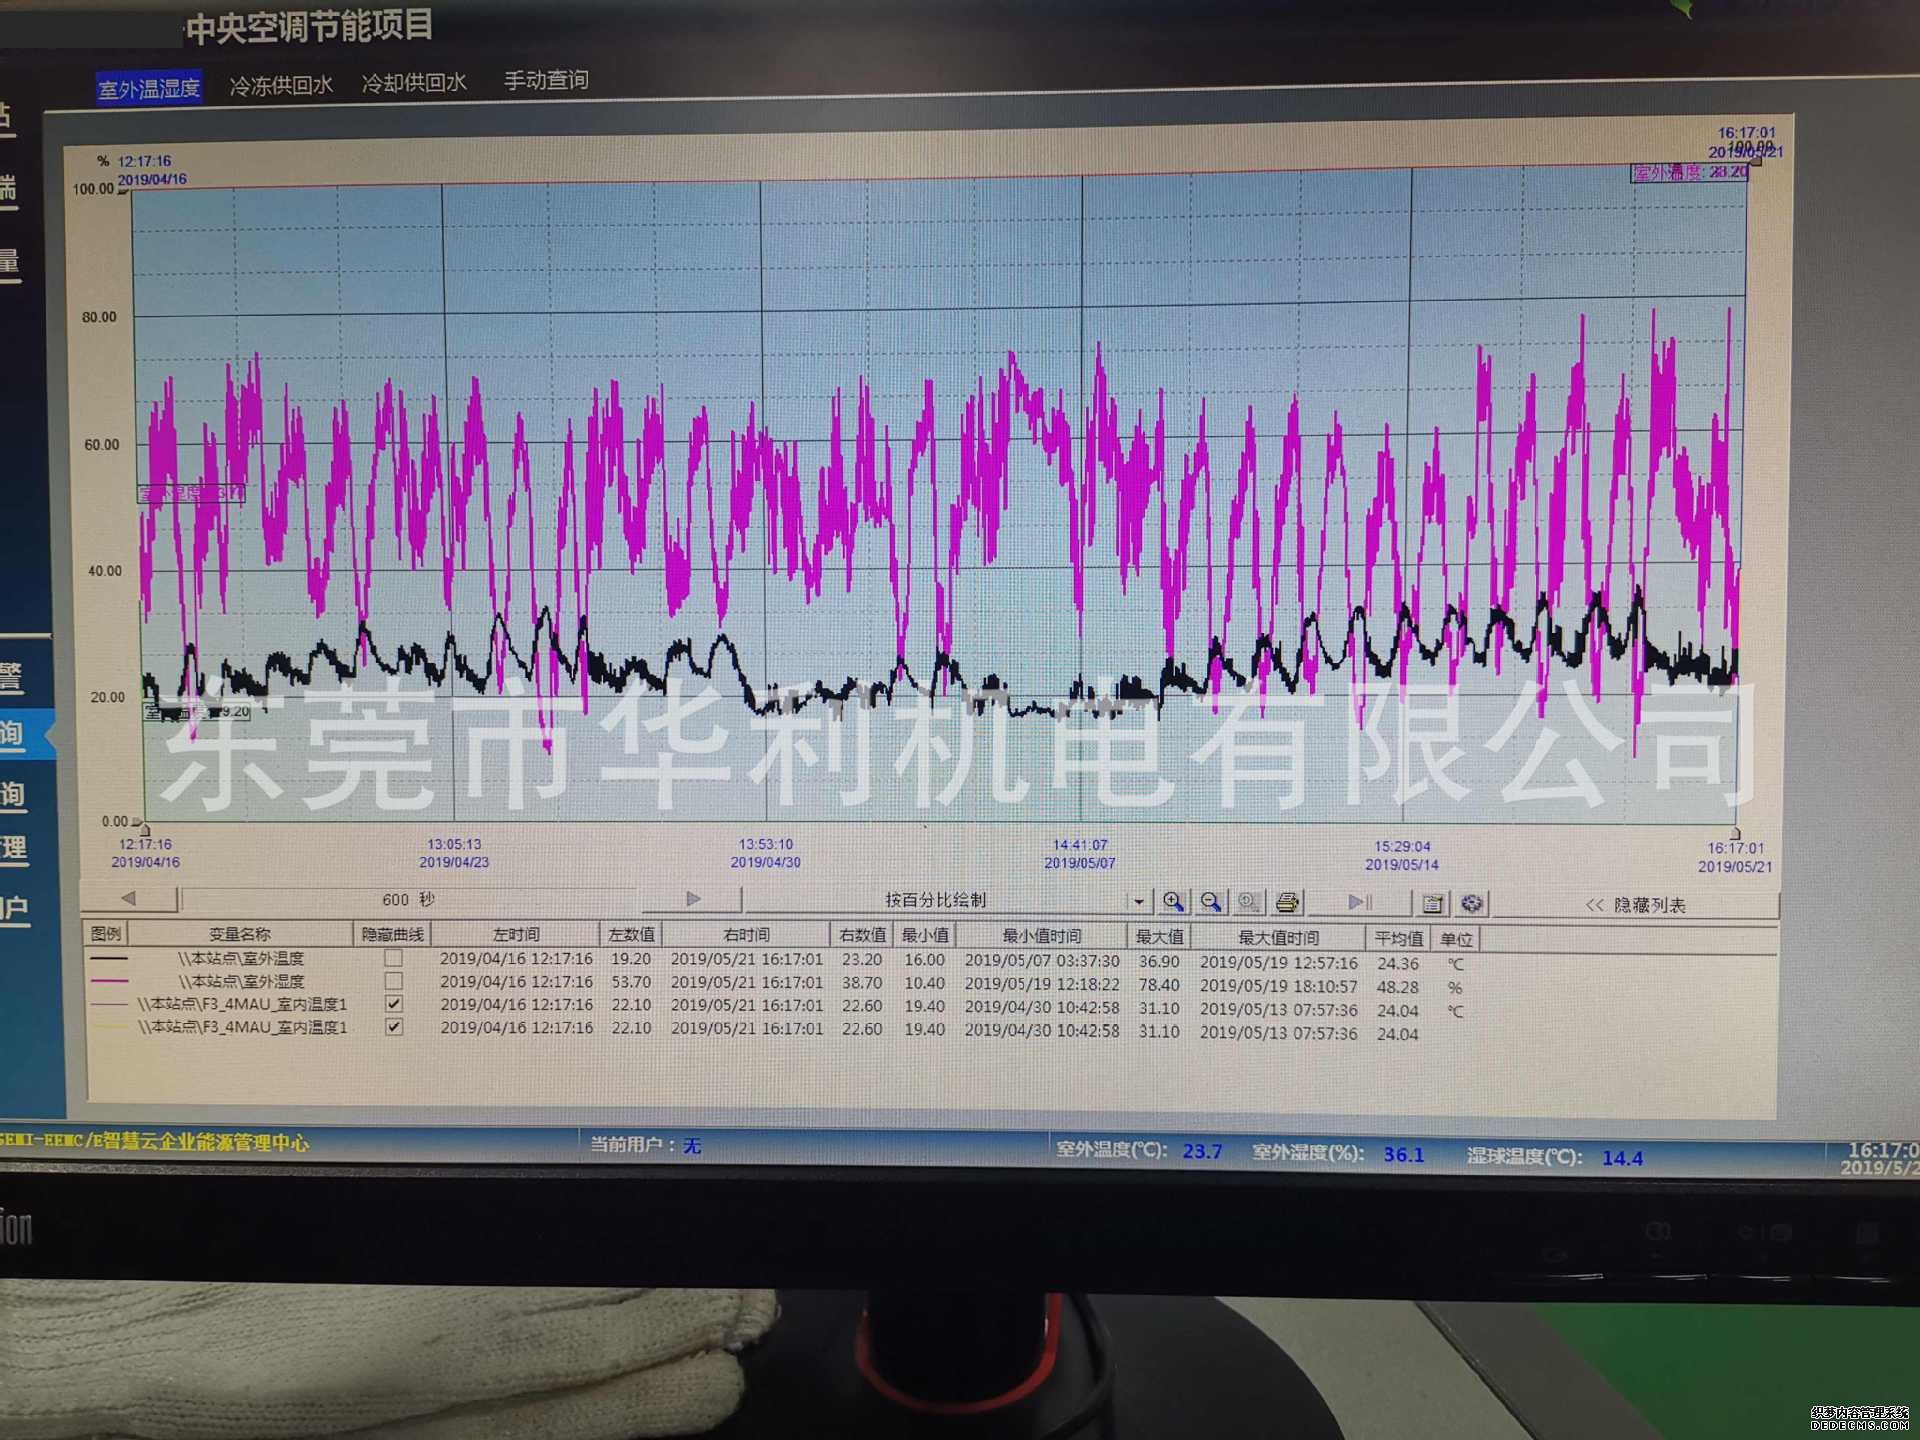Switch to the 室外温湿度 tab
Viewport: 1920px width, 1440px height.
coord(149,88)
